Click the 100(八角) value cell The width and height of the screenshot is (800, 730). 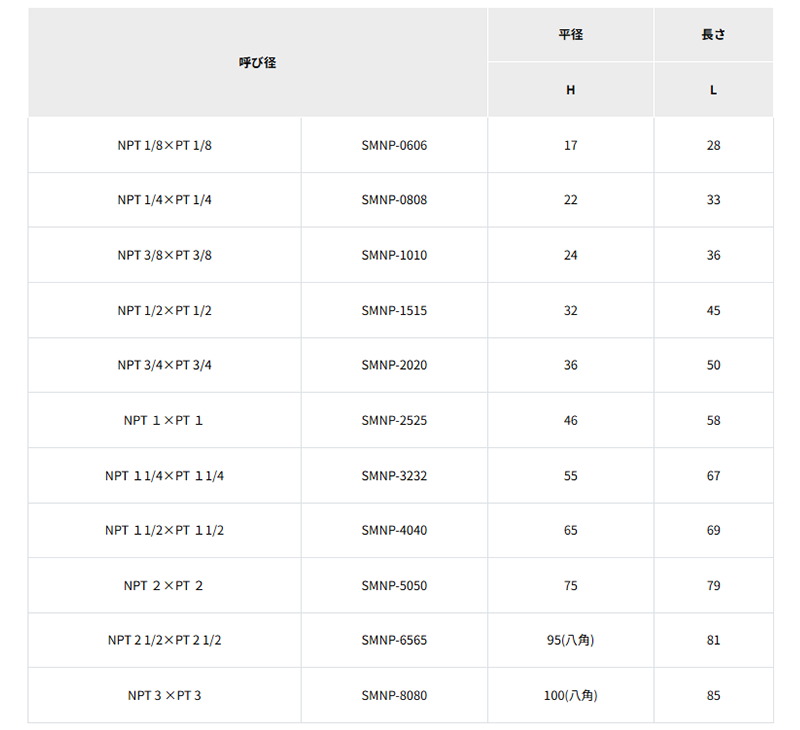(x=570, y=695)
